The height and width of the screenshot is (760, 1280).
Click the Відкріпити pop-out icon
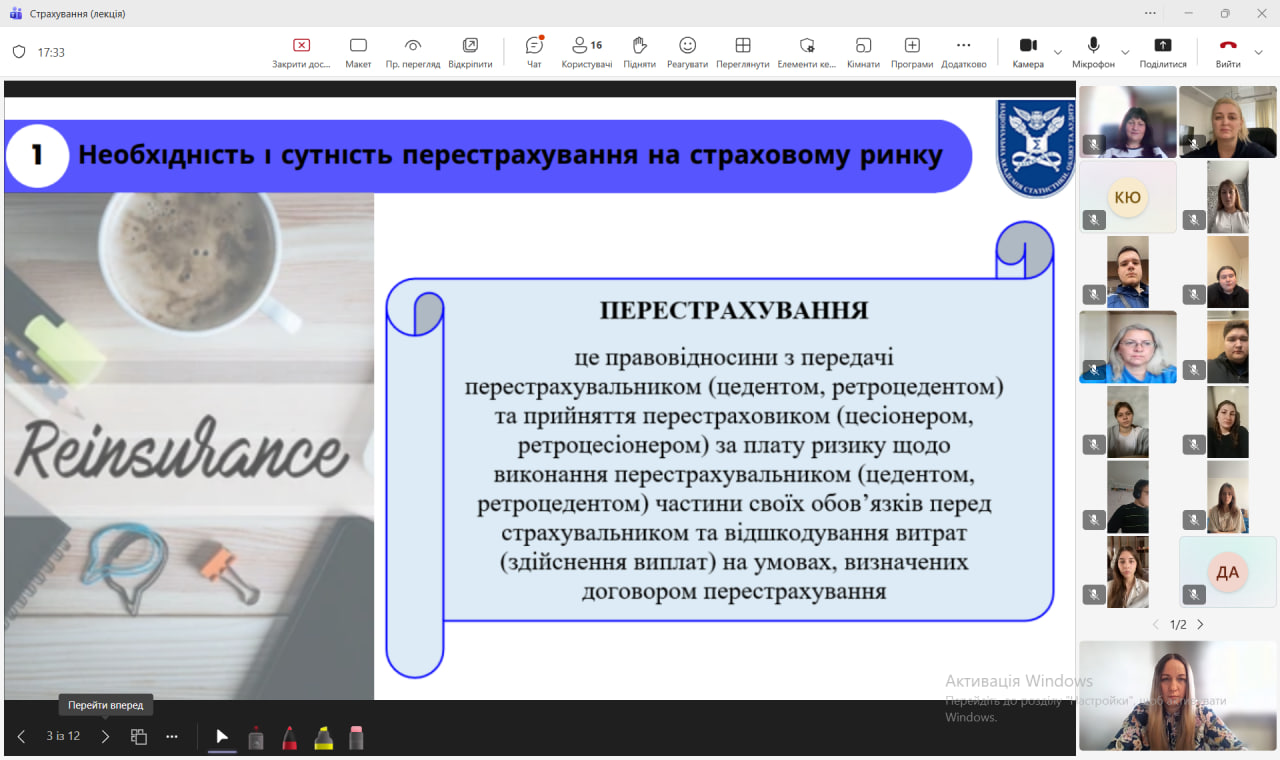[470, 52]
